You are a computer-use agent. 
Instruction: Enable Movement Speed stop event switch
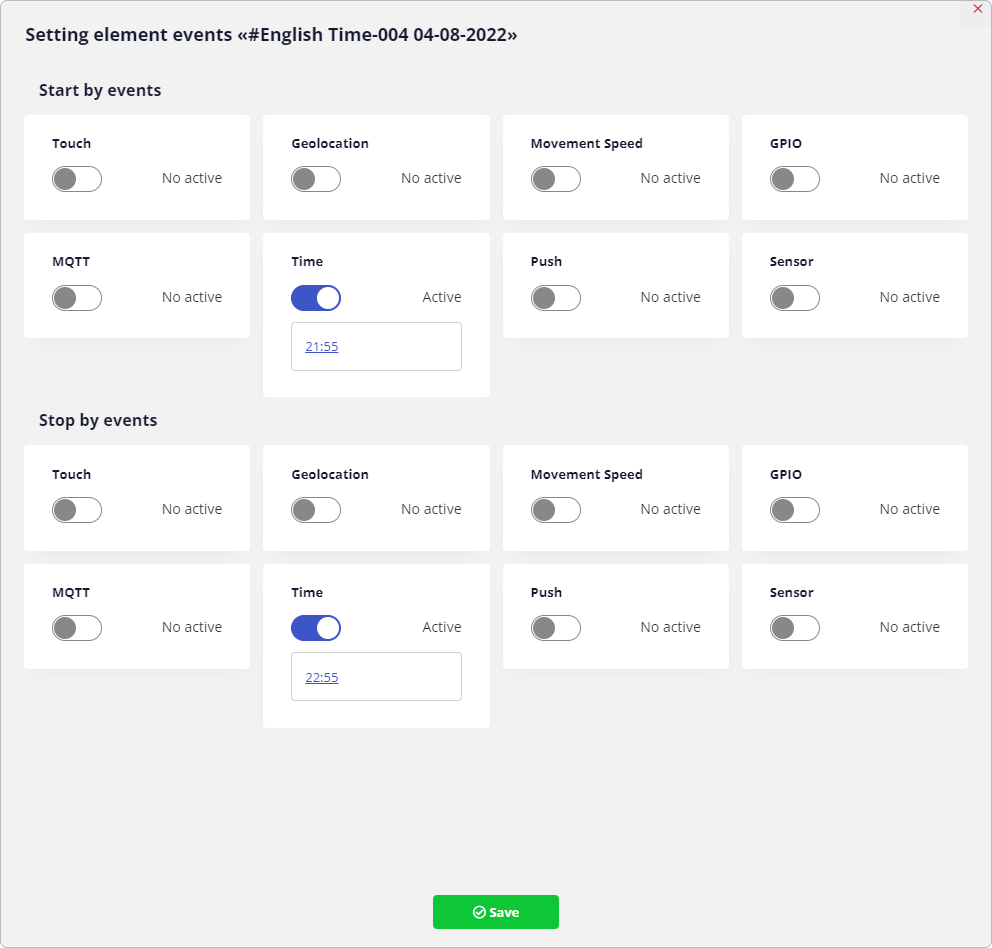pos(556,510)
